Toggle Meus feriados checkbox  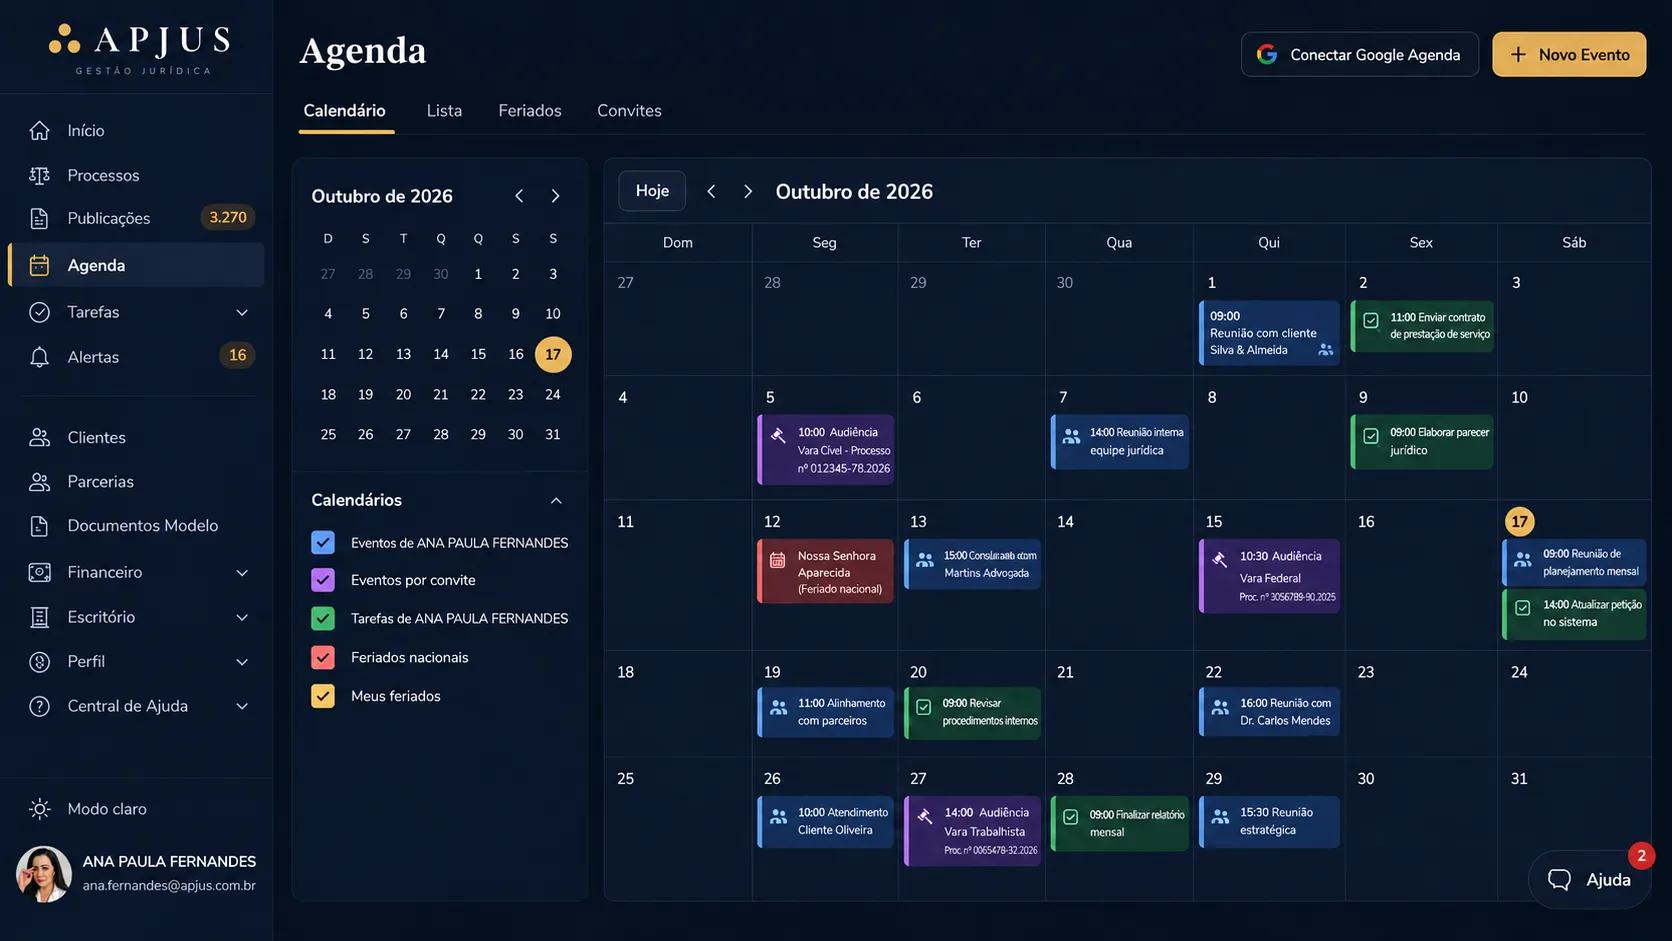pyautogui.click(x=322, y=696)
